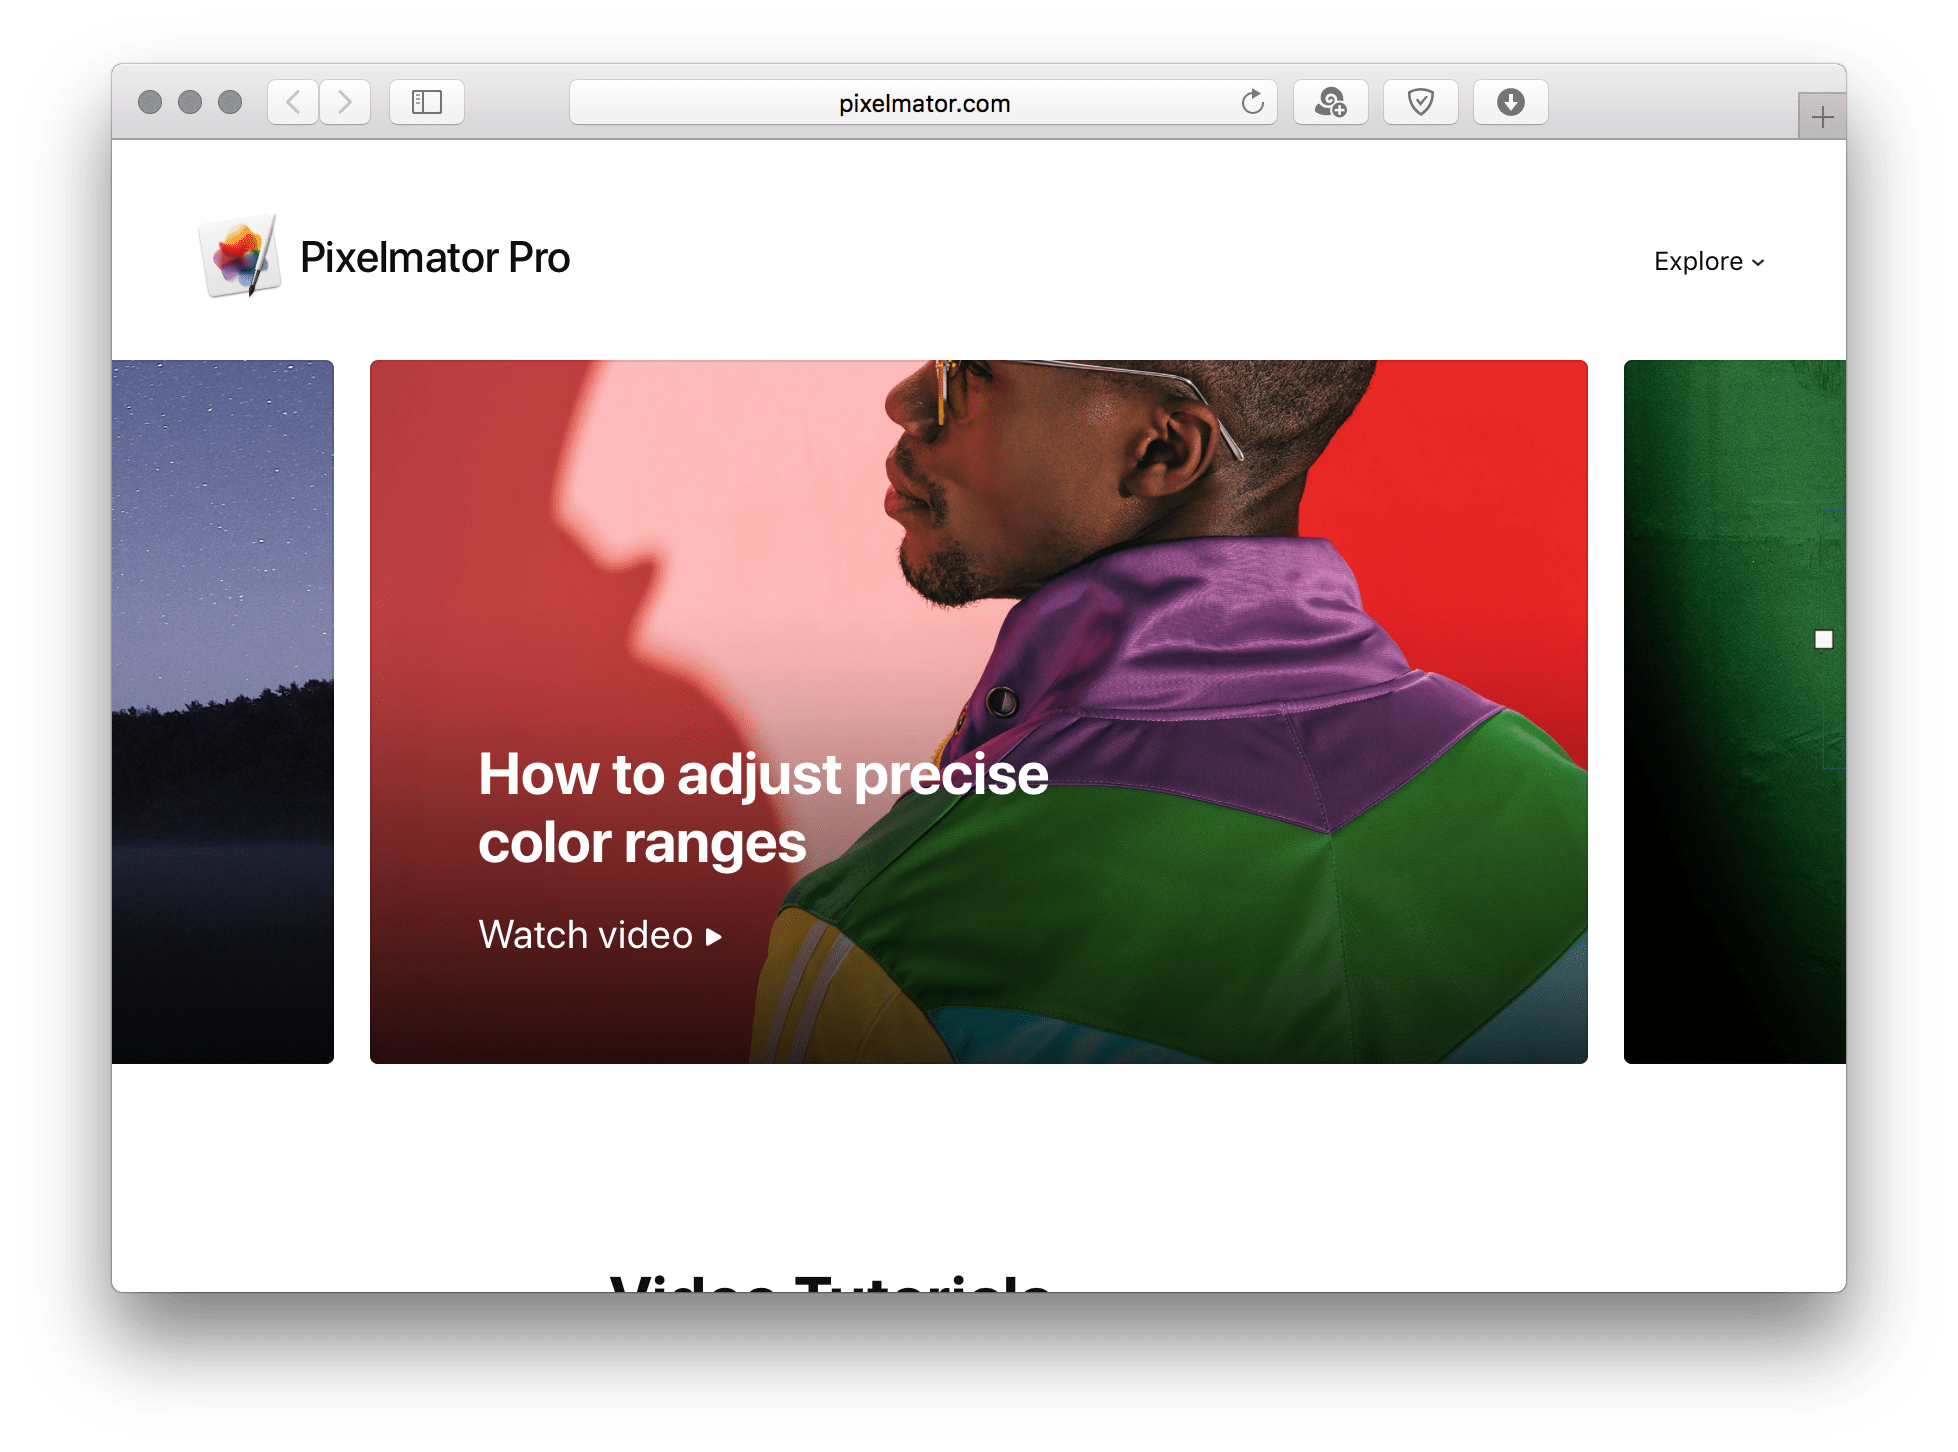This screenshot has height=1452, width=1958.
Task: Click the cloud extension toolbar icon
Action: pos(1331,102)
